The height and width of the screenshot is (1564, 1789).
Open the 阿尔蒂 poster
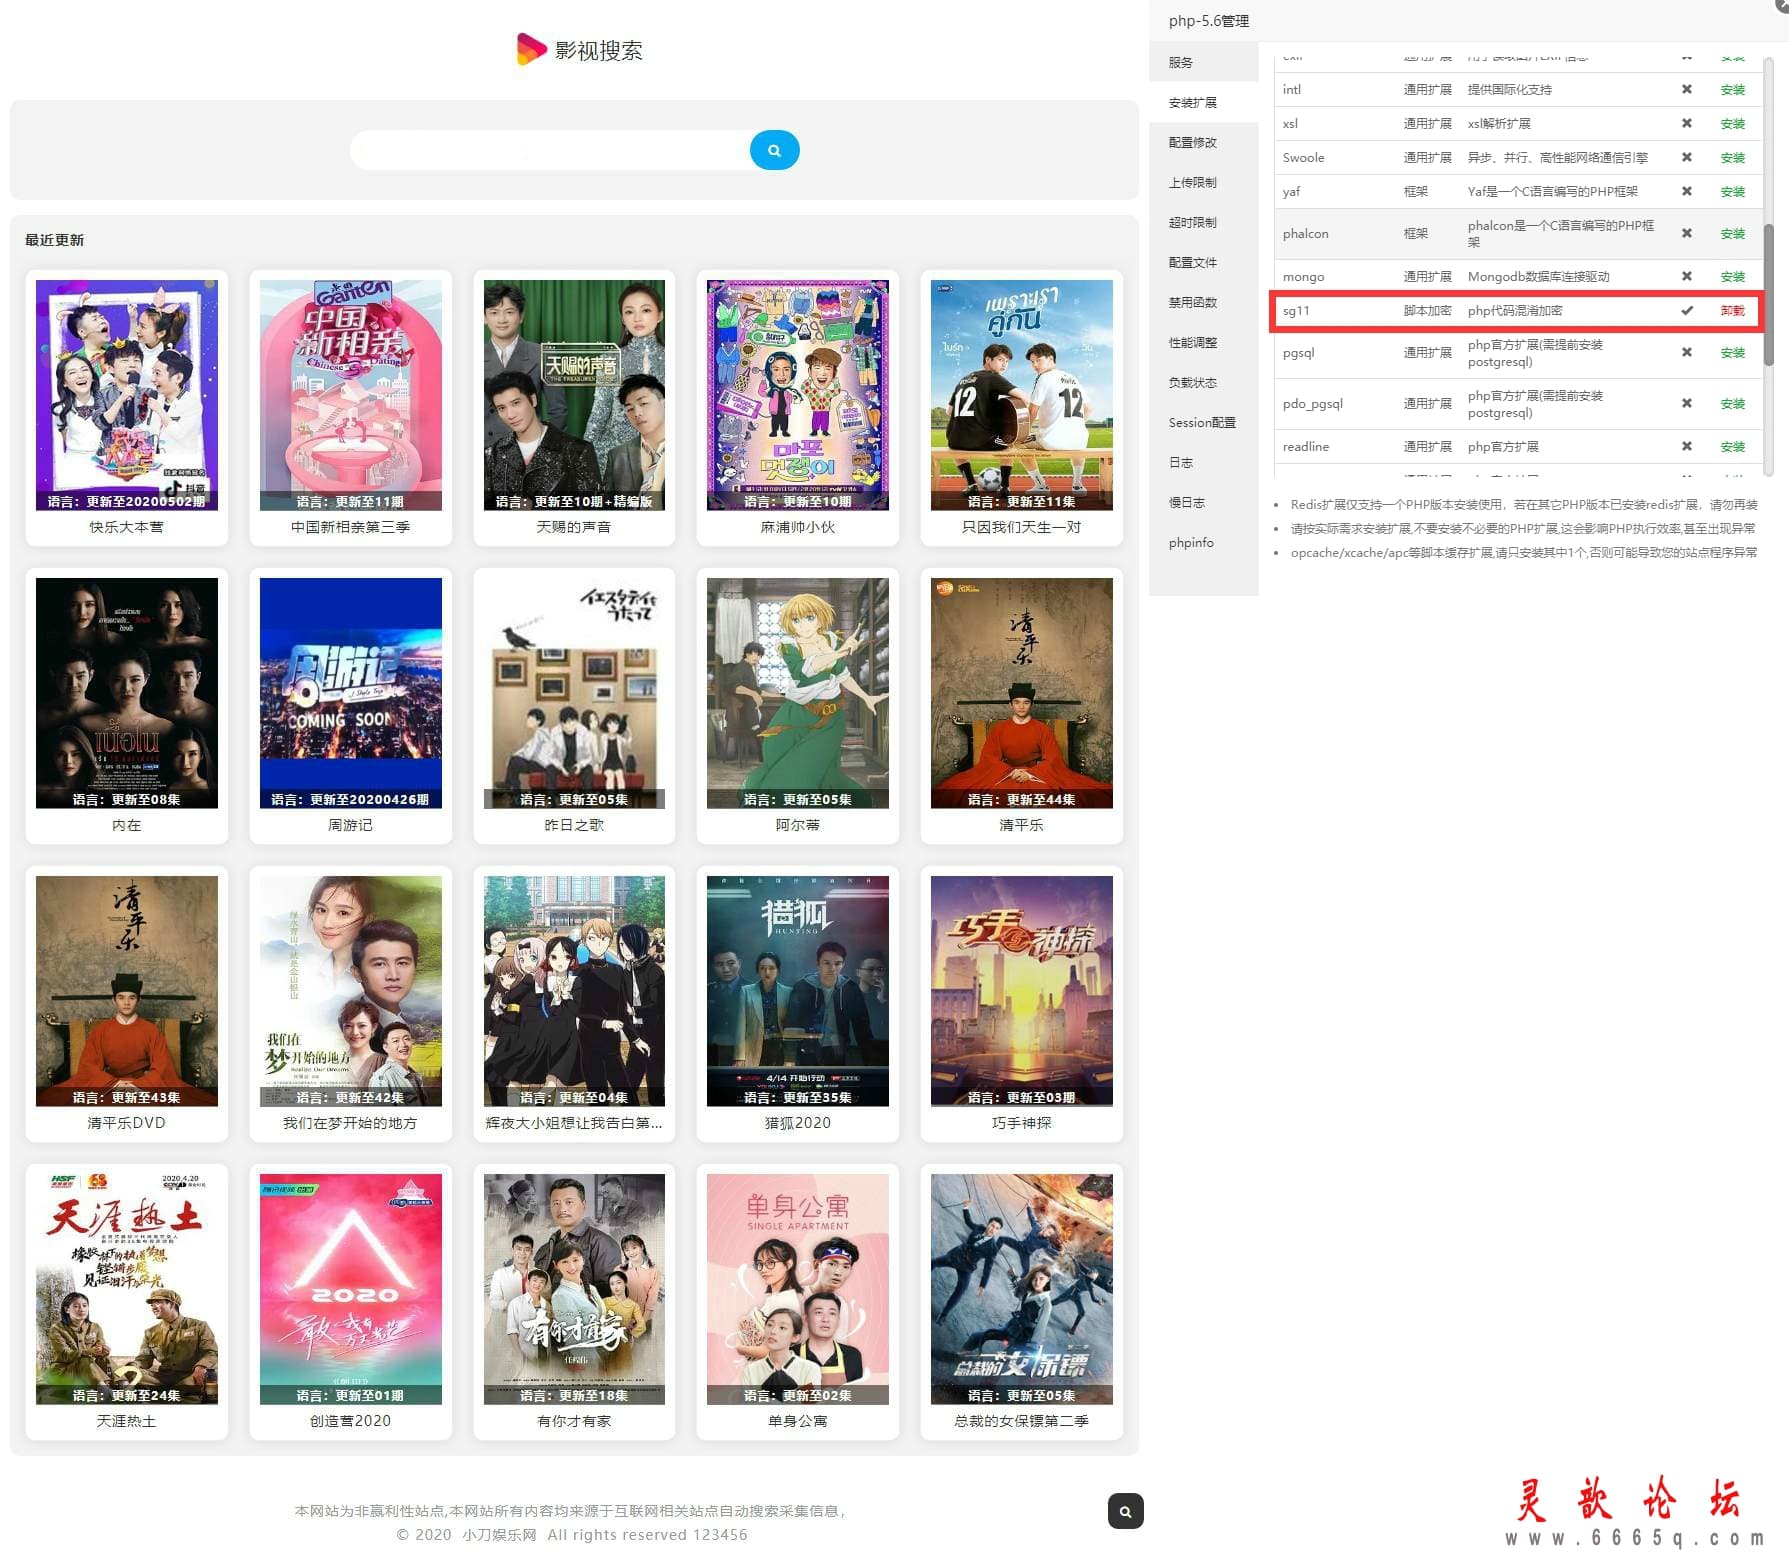798,693
